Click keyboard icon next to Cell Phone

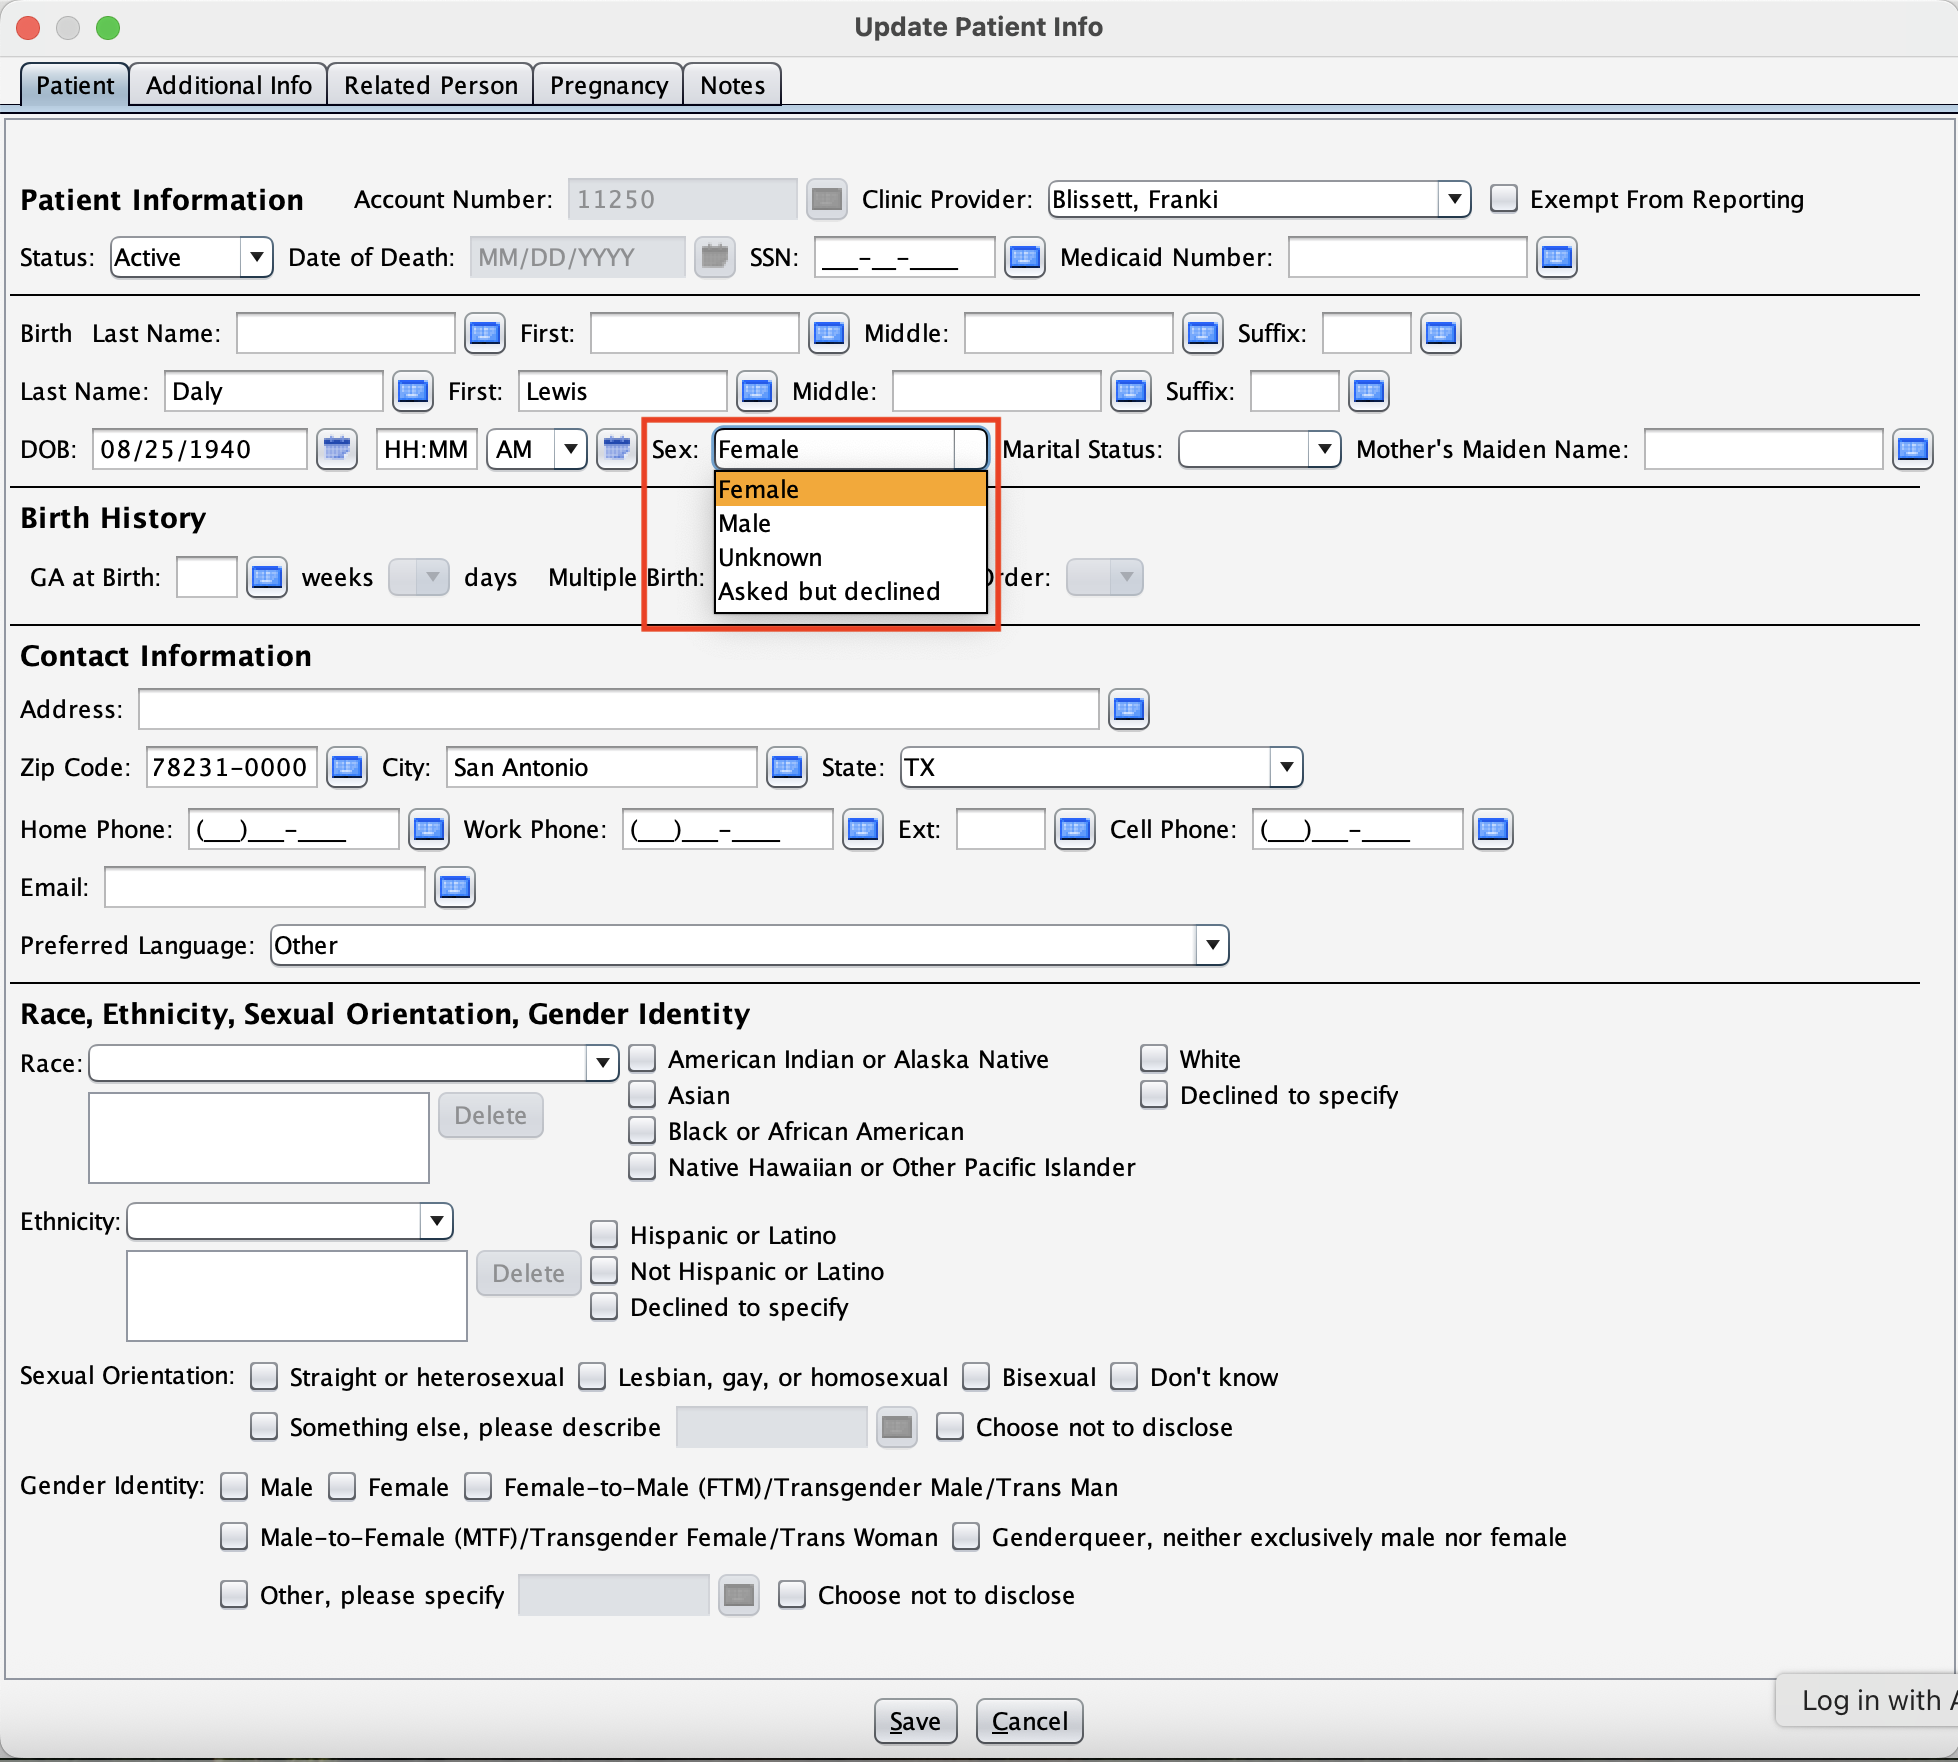point(1492,830)
